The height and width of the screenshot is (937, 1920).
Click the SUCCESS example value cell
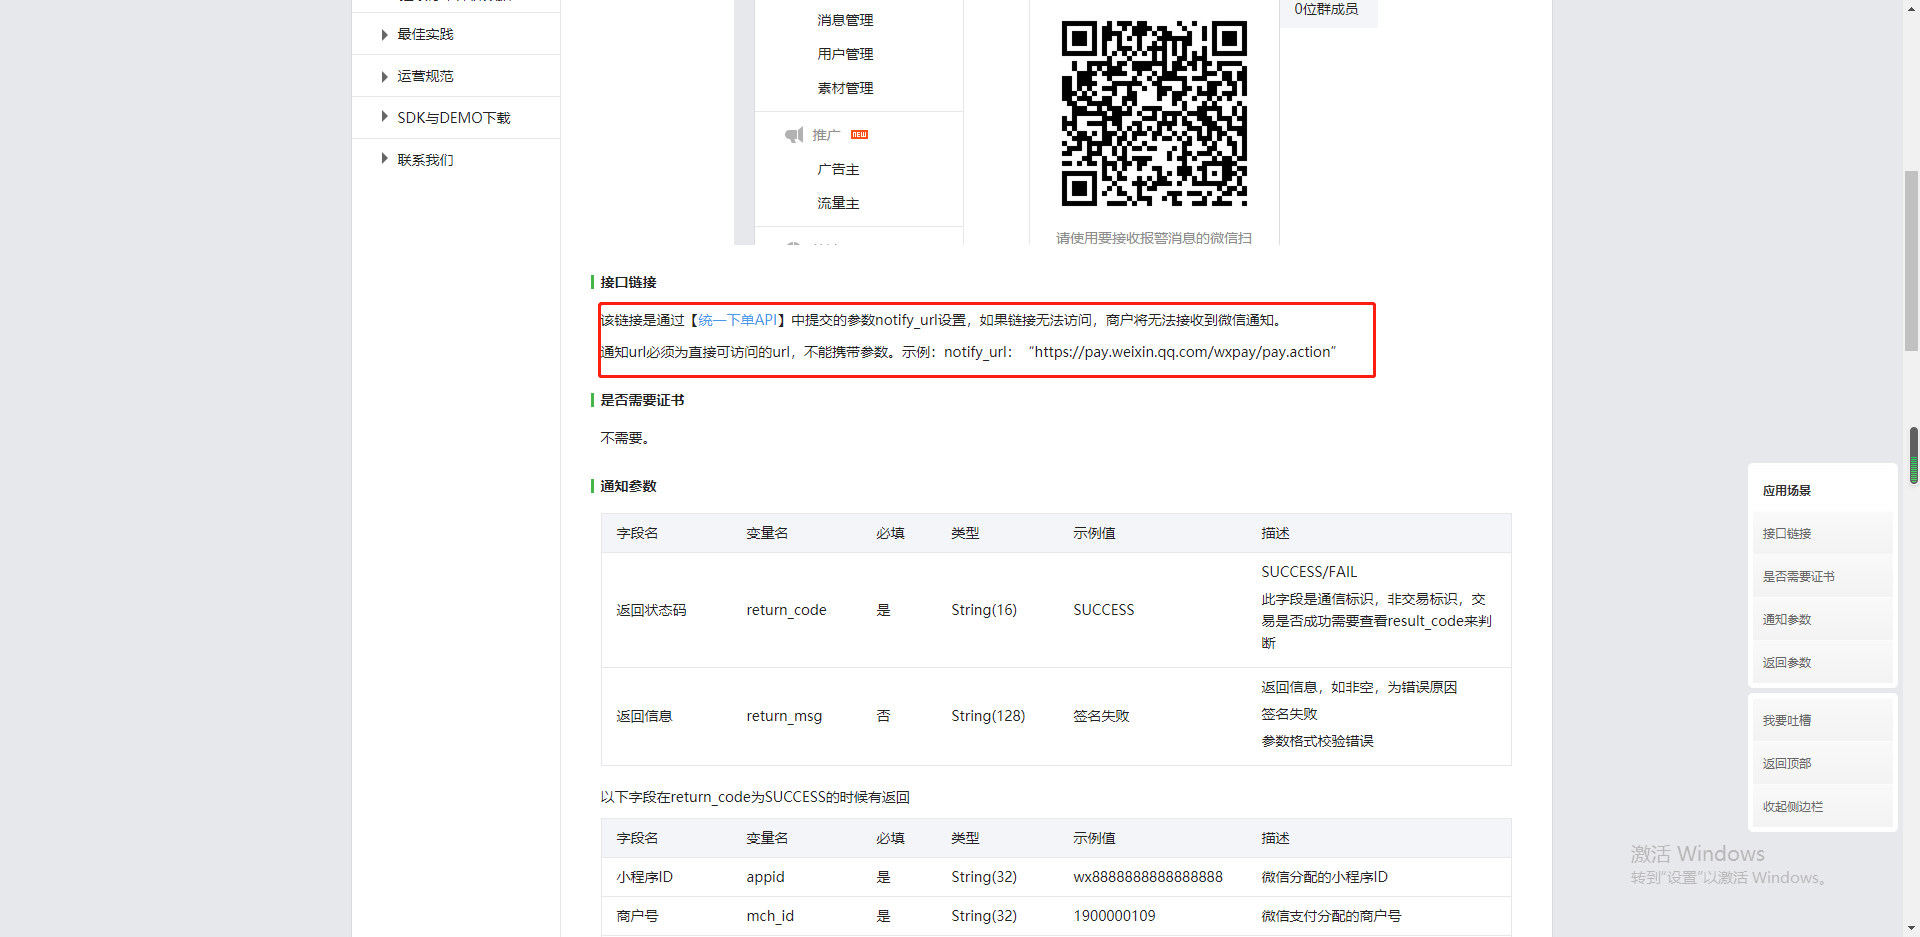1104,610
